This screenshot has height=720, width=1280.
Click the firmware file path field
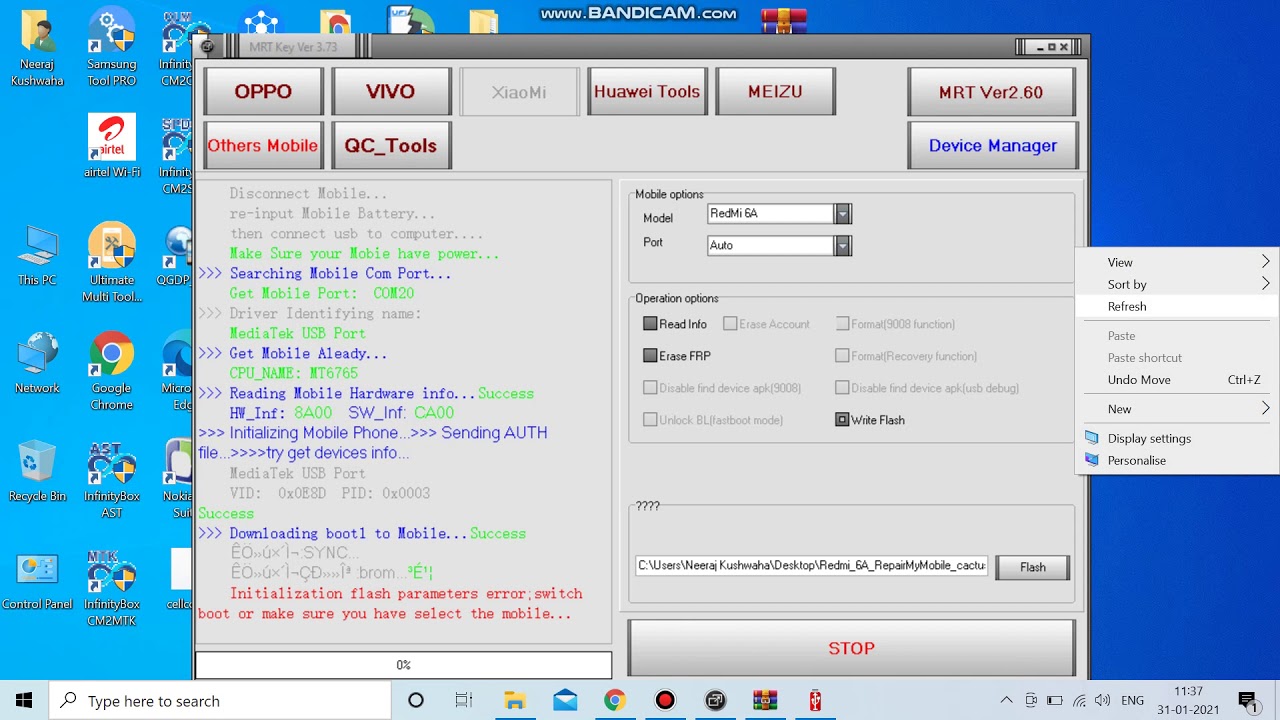click(x=812, y=565)
